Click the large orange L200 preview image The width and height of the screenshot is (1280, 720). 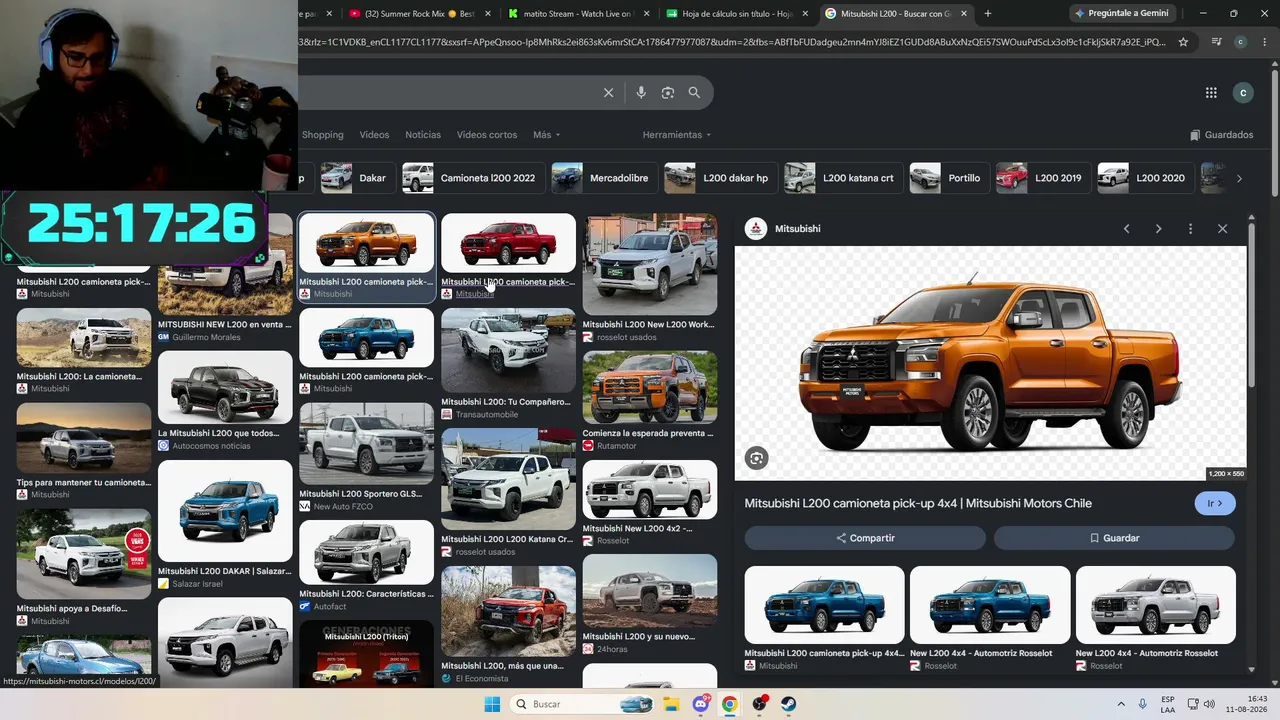pos(991,364)
